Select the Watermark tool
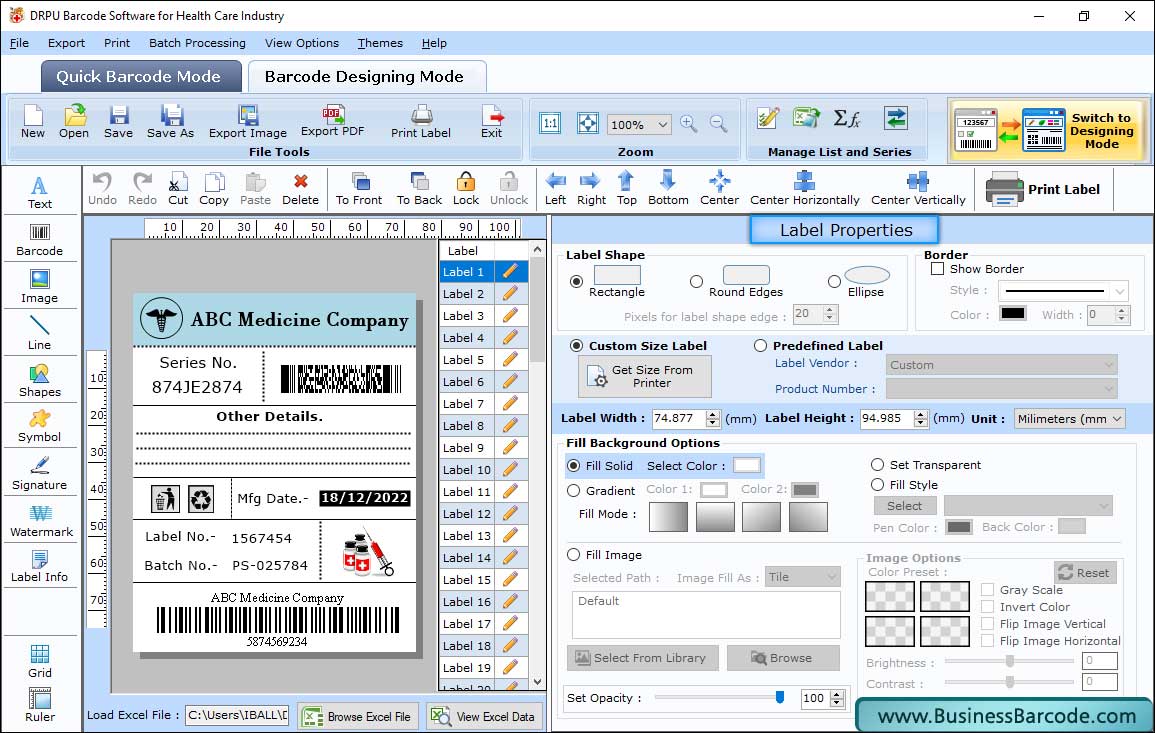This screenshot has height=733, width=1155. (40, 521)
